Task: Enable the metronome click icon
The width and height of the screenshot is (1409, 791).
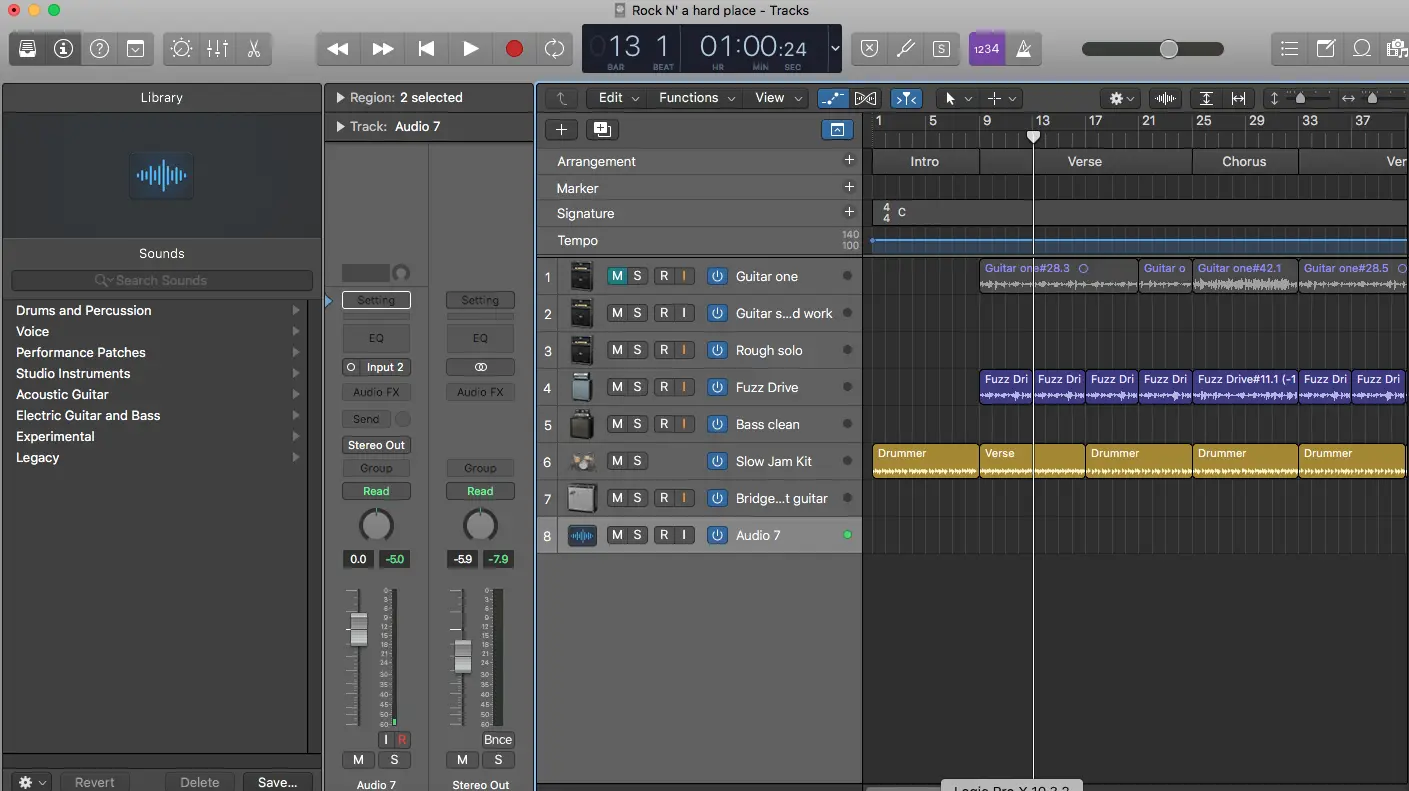Action: (x=1024, y=48)
